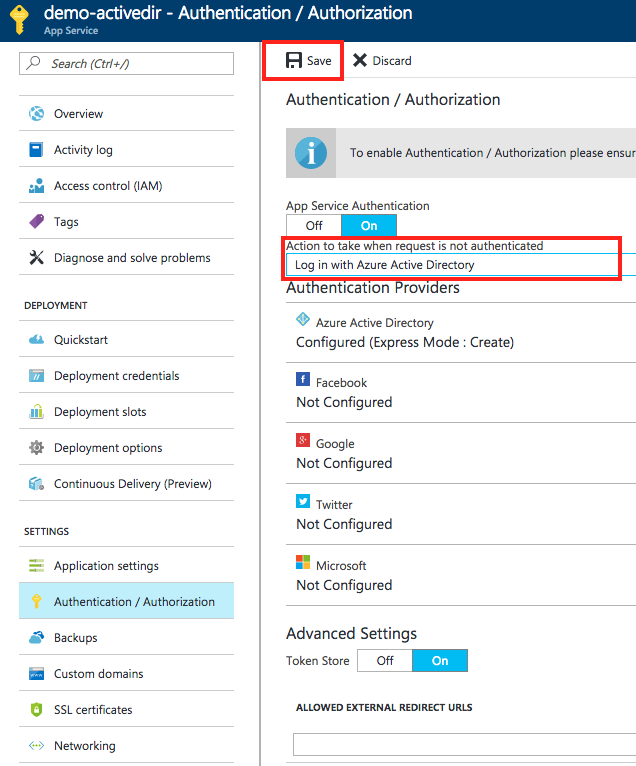This screenshot has width=636, height=766.
Task: Configure the Facebook provider
Action: (461, 392)
